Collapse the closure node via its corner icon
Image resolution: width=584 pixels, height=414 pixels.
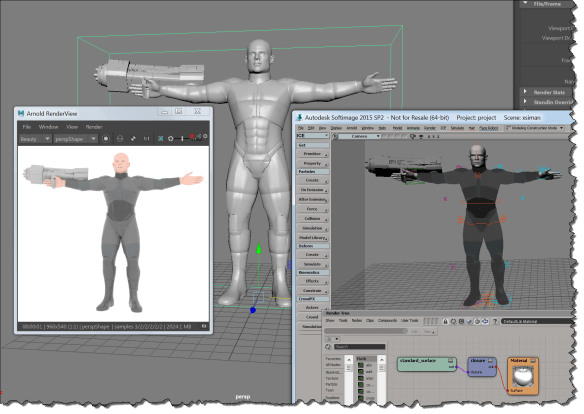491,360
